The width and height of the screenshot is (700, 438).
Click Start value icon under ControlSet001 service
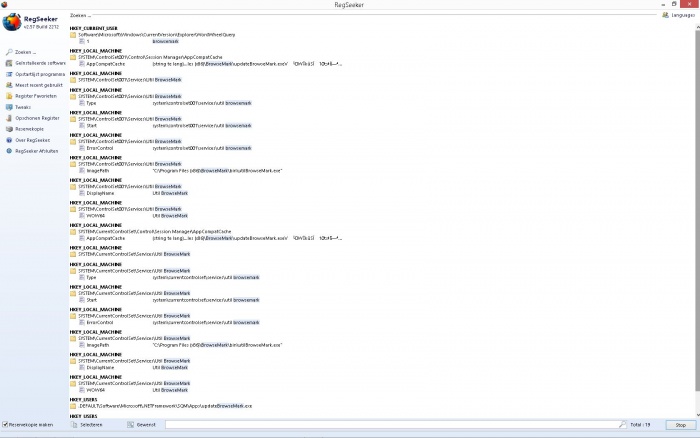pyautogui.click(x=82, y=126)
